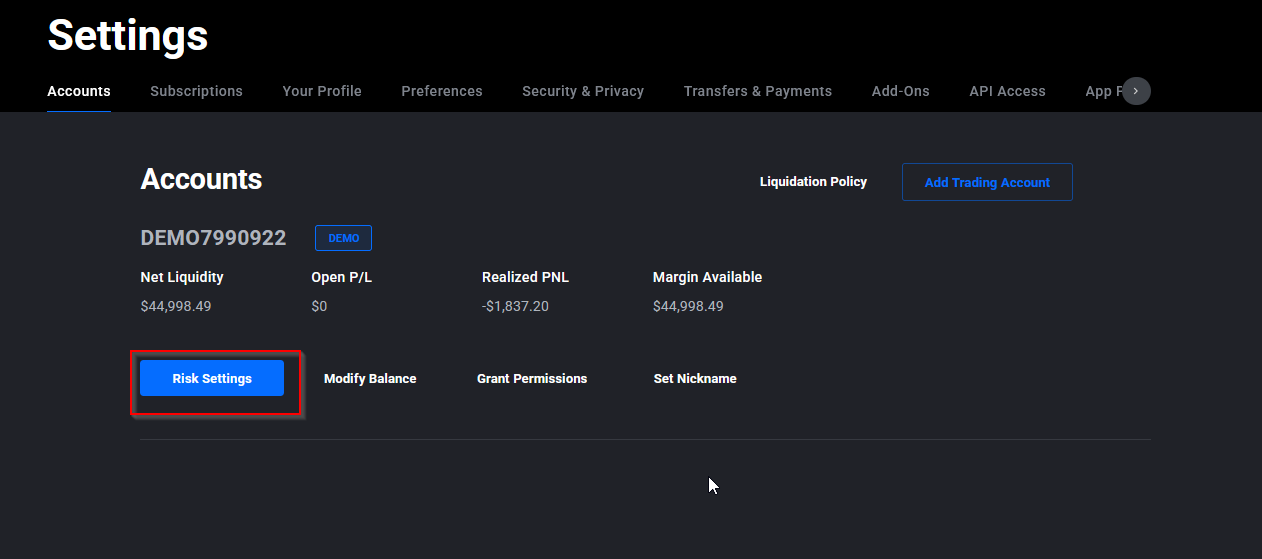Go to the Preferences tab

[442, 91]
